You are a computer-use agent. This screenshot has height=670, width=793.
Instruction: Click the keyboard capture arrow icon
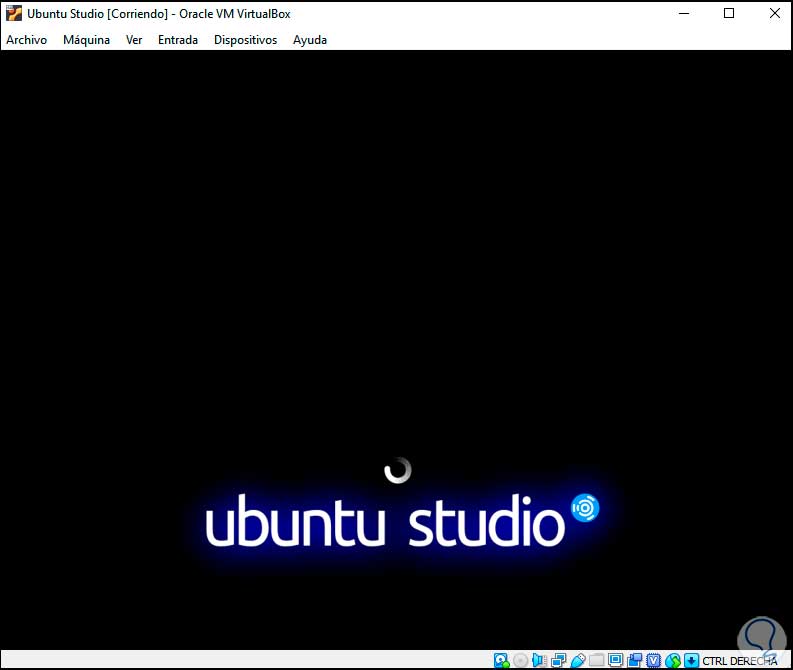tap(691, 660)
